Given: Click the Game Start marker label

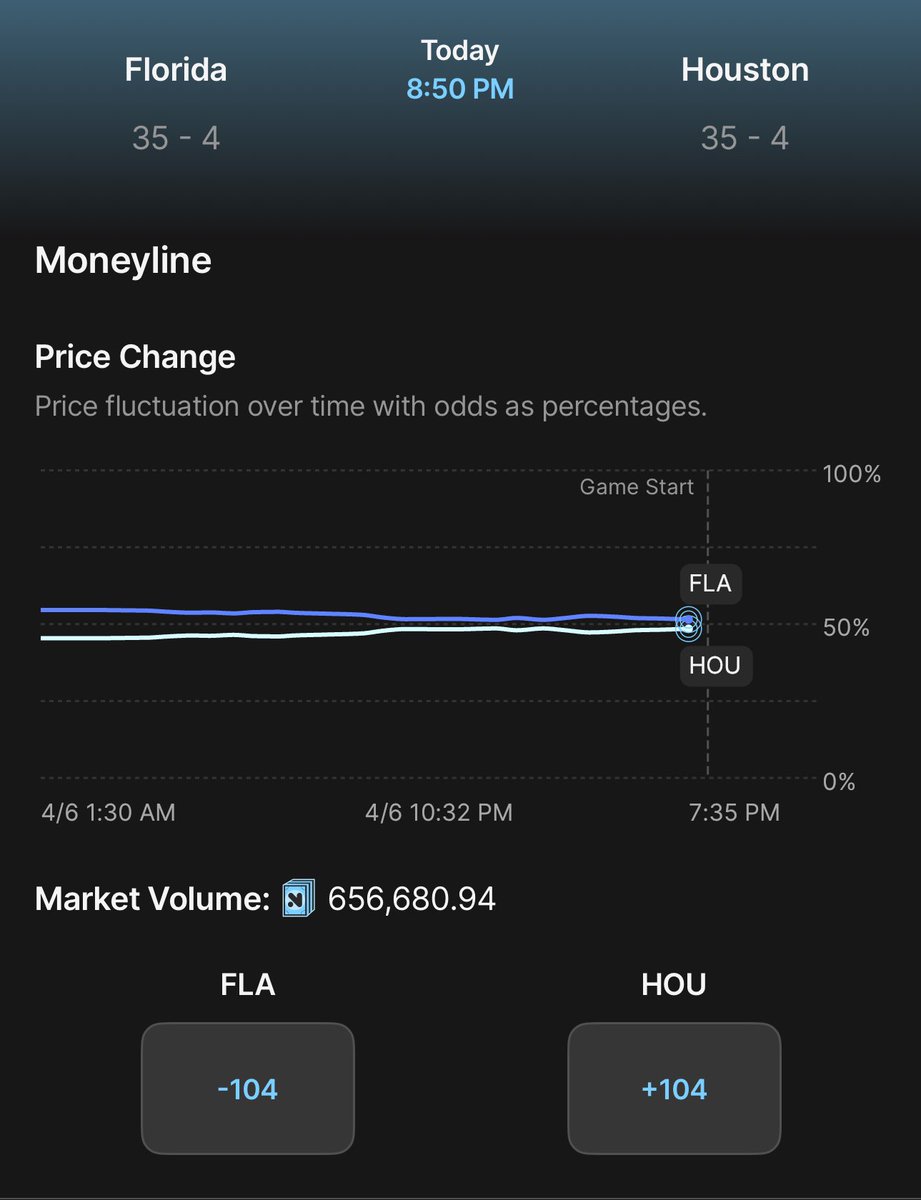Looking at the screenshot, I should tap(637, 488).
